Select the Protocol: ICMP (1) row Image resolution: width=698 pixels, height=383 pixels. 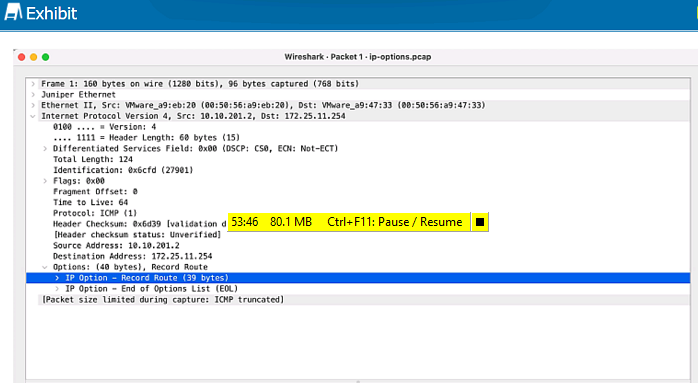(358, 213)
